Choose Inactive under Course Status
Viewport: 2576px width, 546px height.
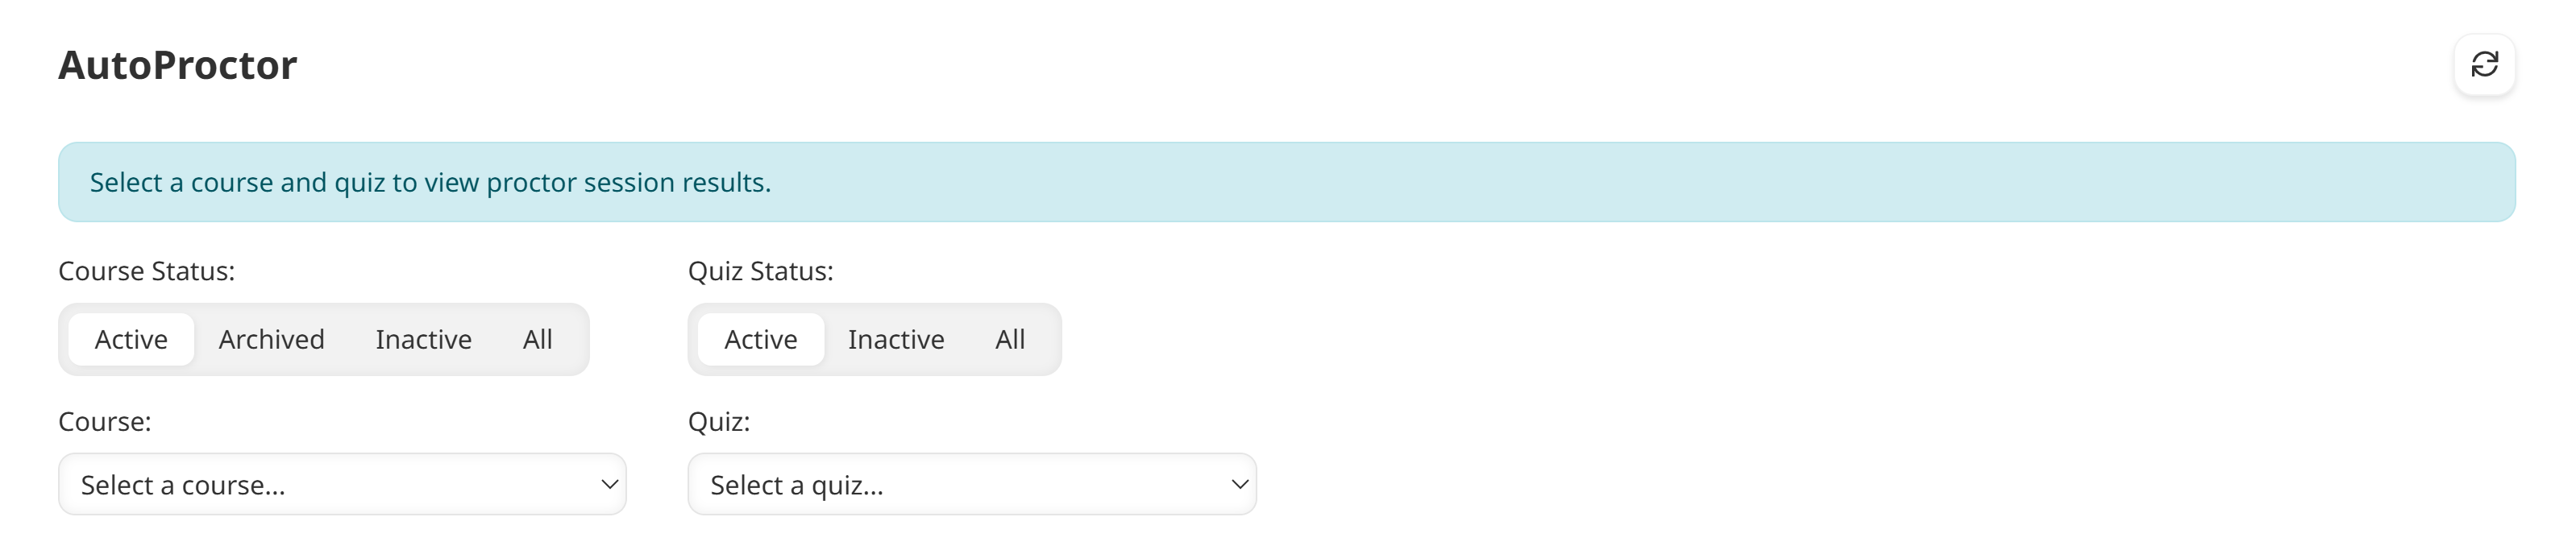coord(423,340)
